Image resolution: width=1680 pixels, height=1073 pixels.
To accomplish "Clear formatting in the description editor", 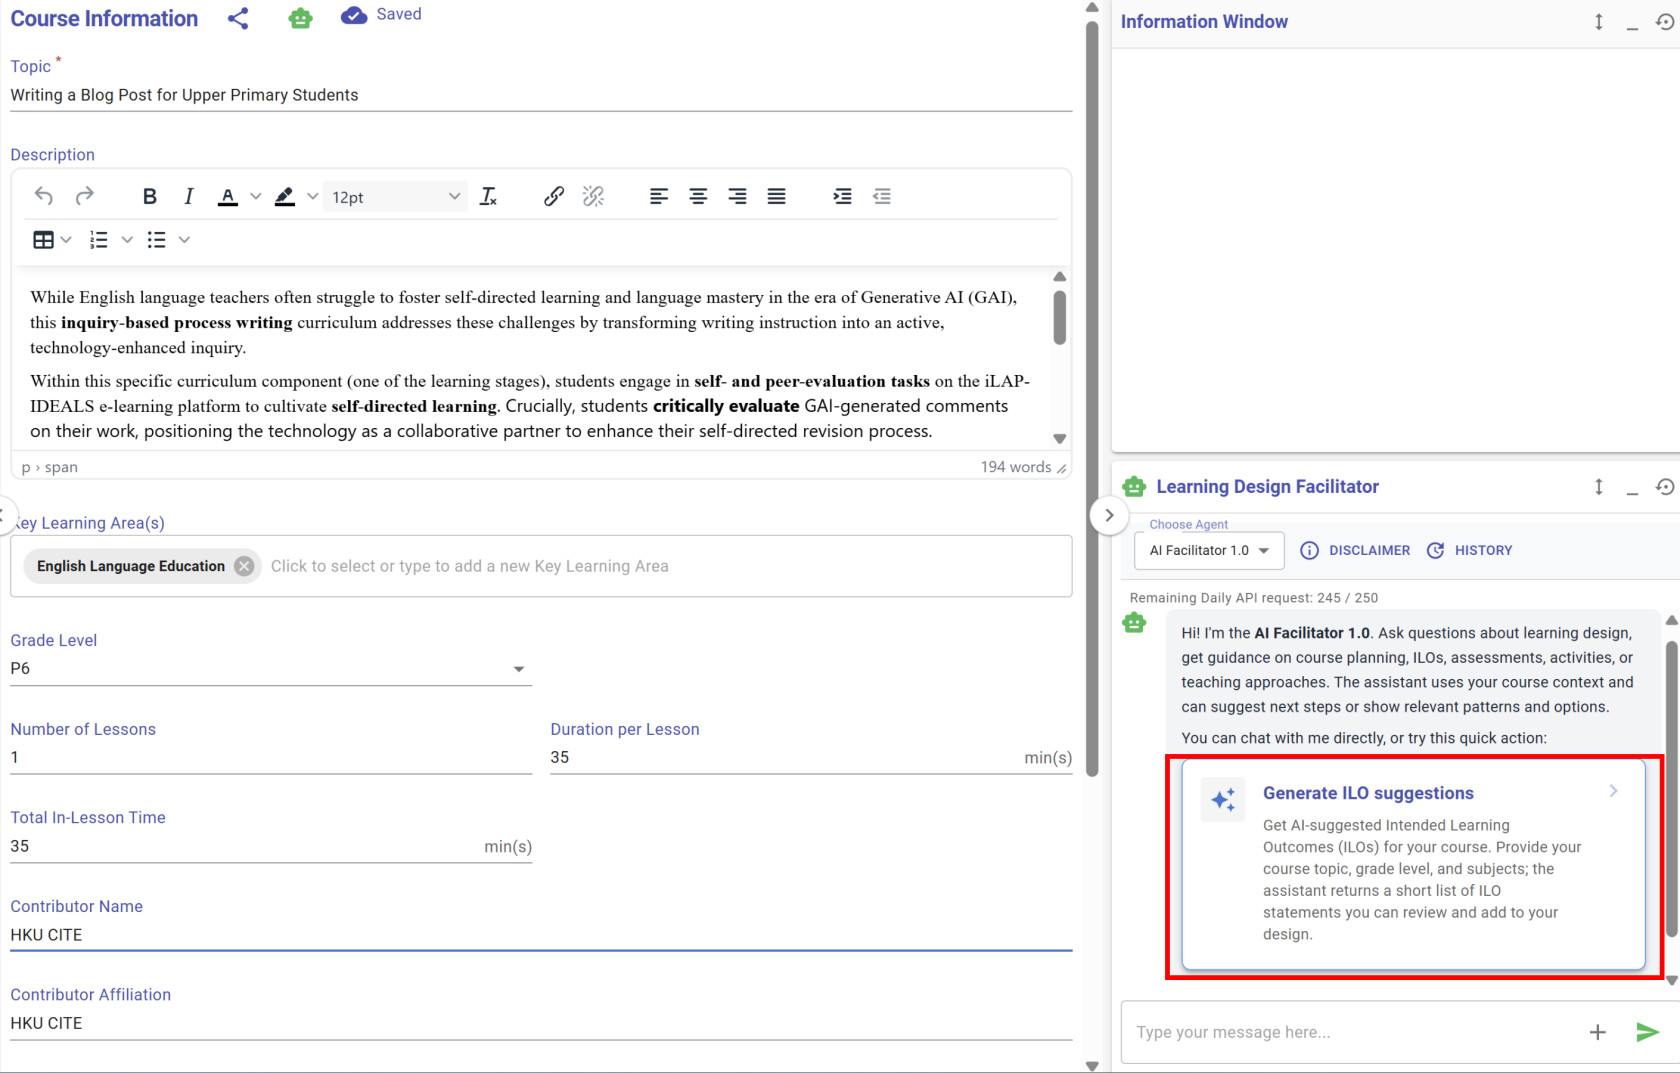I will [488, 196].
